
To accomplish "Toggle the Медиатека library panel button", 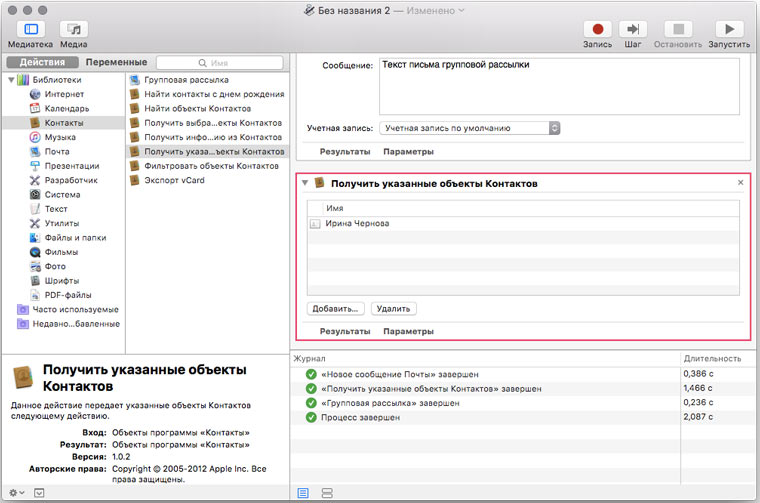I will (x=31, y=29).
